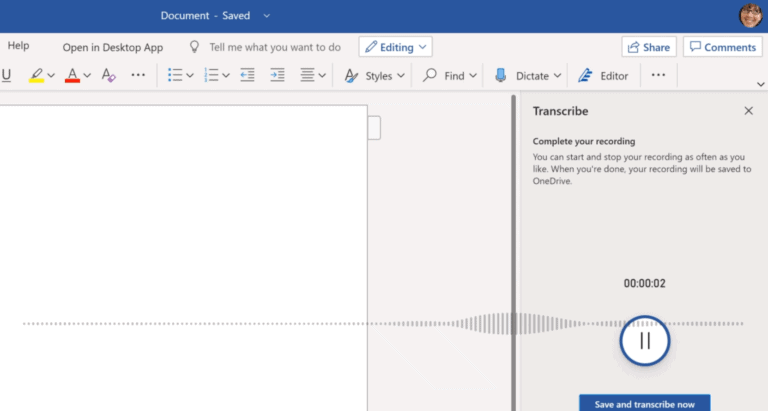Viewport: 768px width, 411px height.
Task: Click the lightbulb Tell me icon
Action: 194,47
